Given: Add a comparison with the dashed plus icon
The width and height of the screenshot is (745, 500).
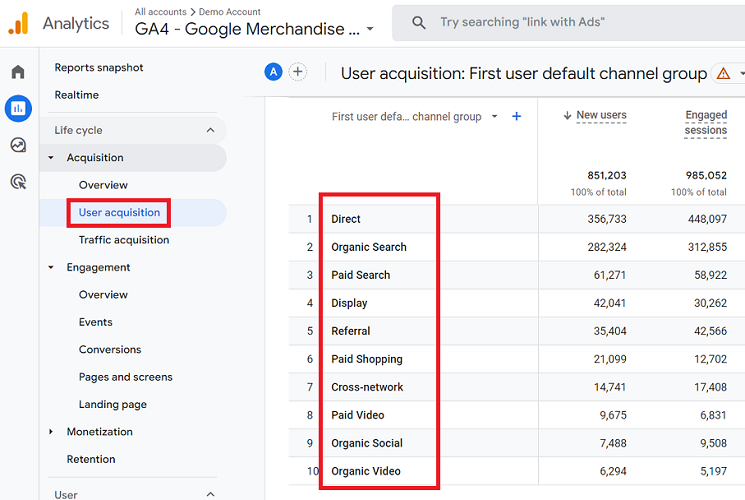Looking at the screenshot, I should pyautogui.click(x=298, y=72).
